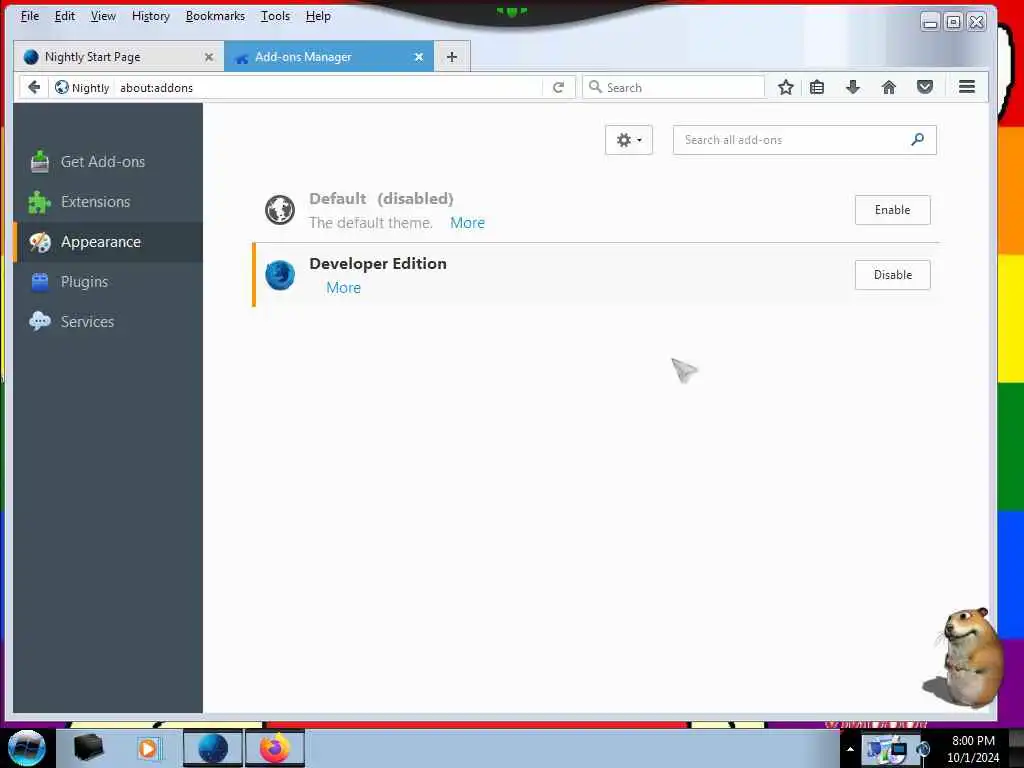Open the tools gear dropdown
Viewport: 1024px width, 768px height.
tap(629, 140)
